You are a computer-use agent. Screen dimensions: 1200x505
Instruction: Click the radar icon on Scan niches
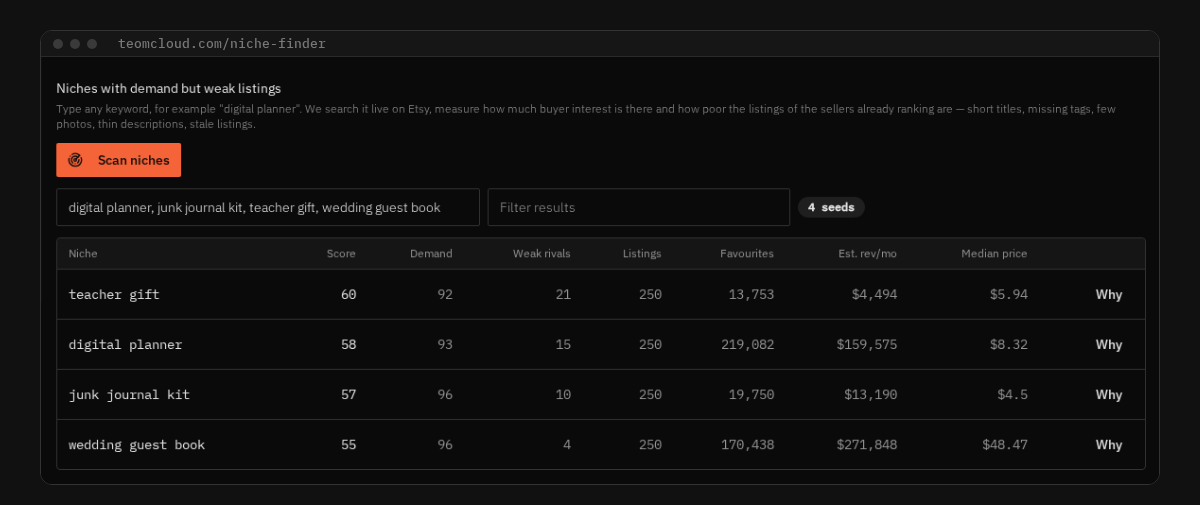tap(75, 160)
